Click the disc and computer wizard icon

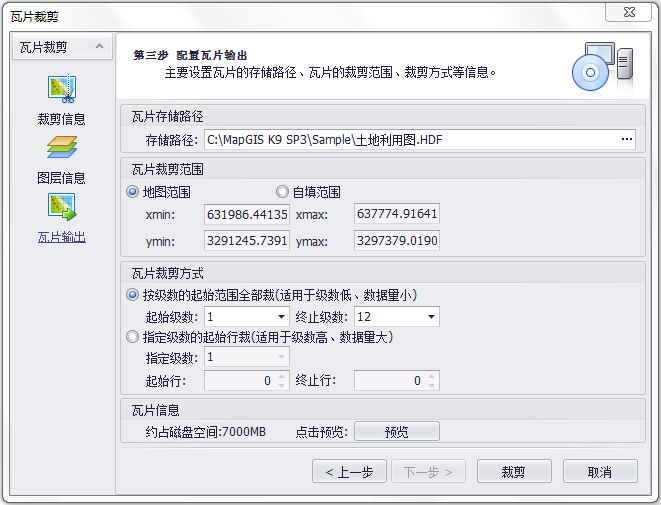(602, 66)
